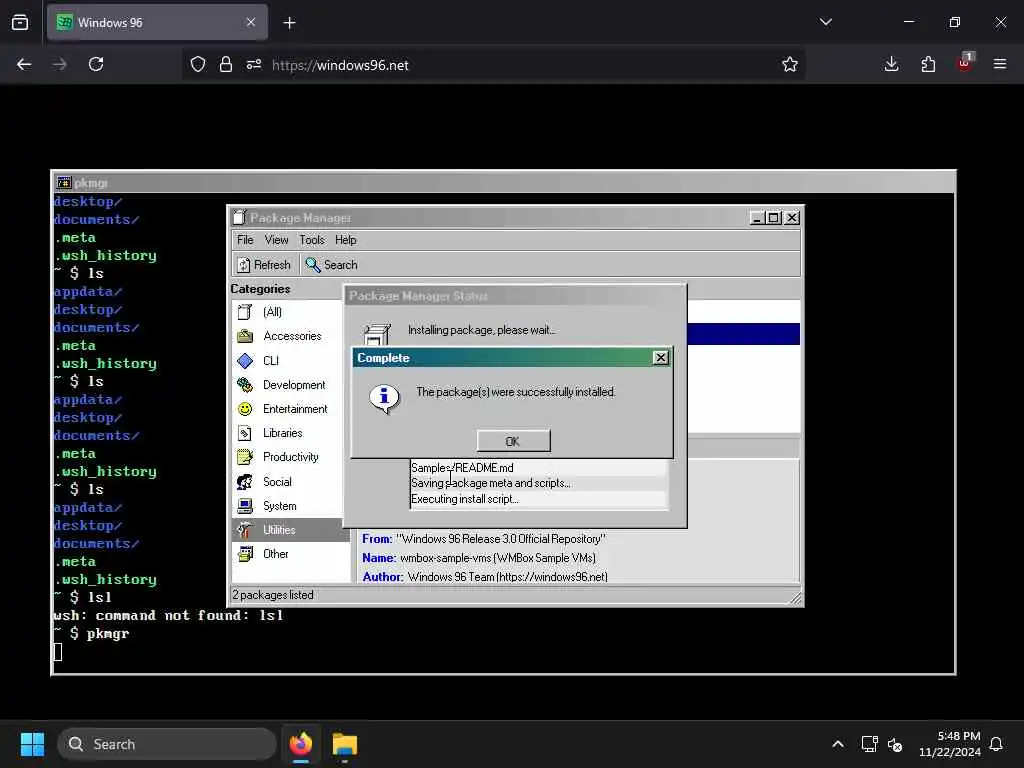Go back in browser history
The width and height of the screenshot is (1024, 768).
(24, 64)
